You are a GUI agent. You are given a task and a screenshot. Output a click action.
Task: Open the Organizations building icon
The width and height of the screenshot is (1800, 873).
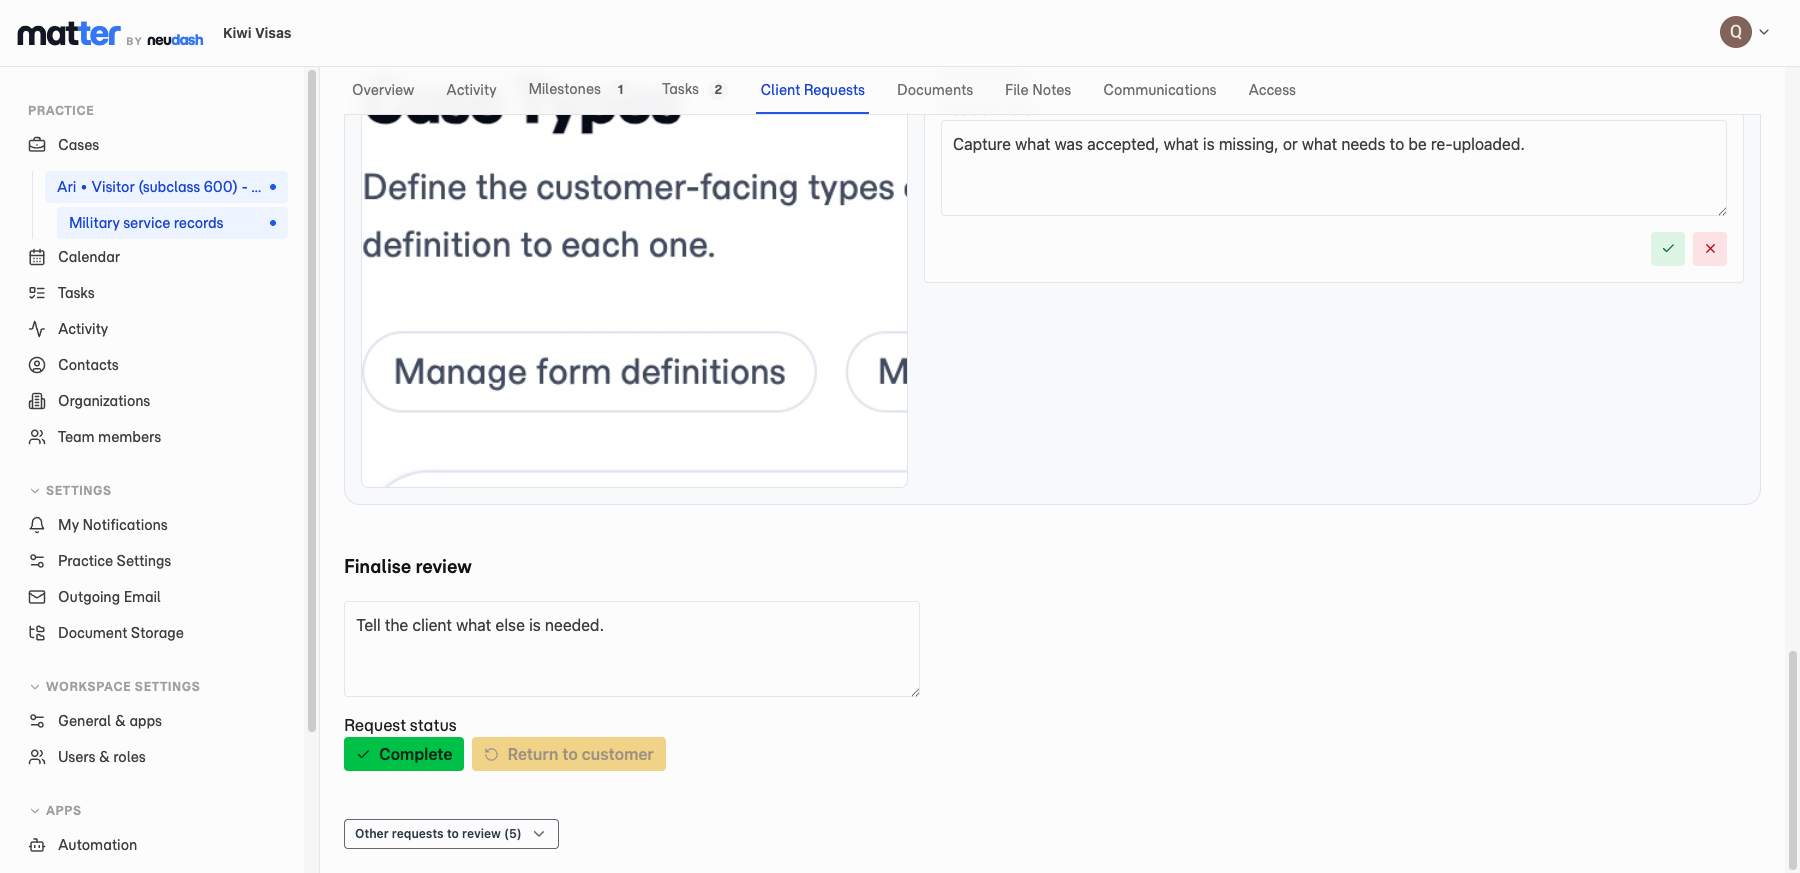[x=37, y=401]
